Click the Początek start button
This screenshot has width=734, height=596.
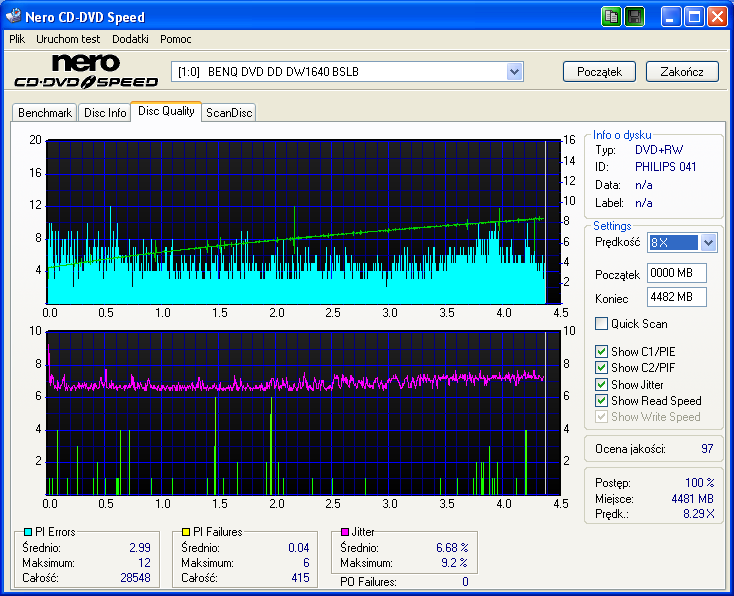[599, 72]
